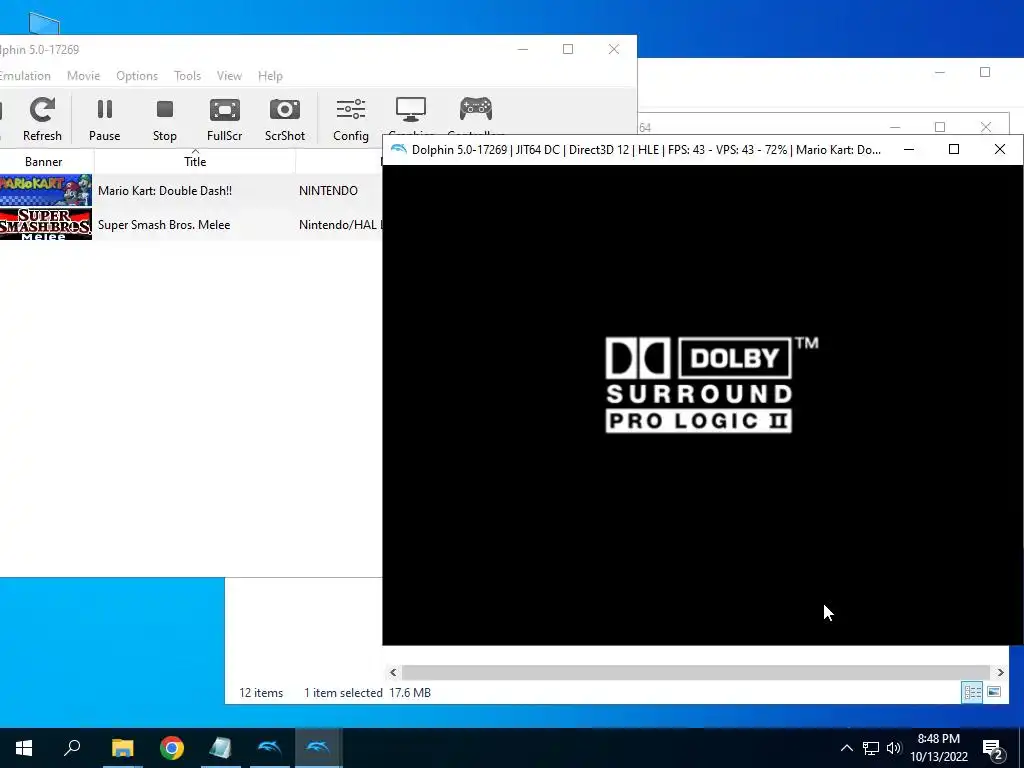Screen dimensions: 1024x768
Task: Switch to the active Dolphin taskbar icon
Action: [319, 748]
